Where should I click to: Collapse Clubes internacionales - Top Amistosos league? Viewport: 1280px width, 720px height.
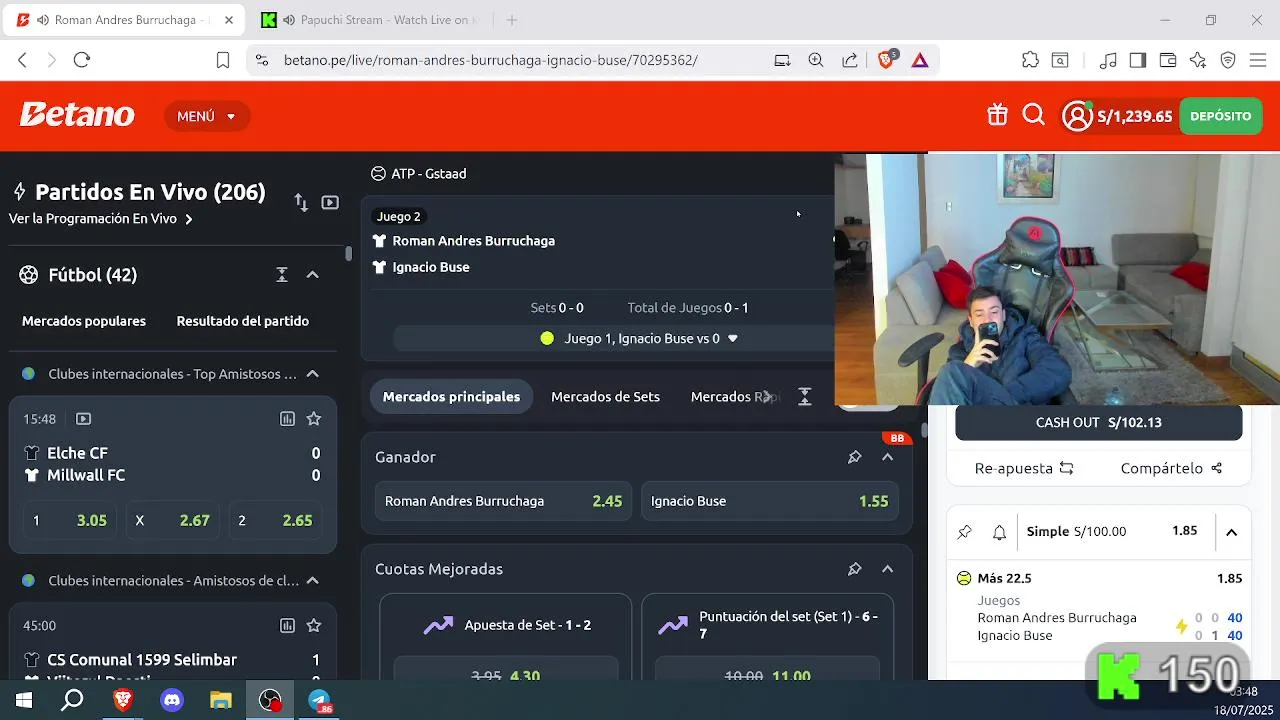[312, 374]
